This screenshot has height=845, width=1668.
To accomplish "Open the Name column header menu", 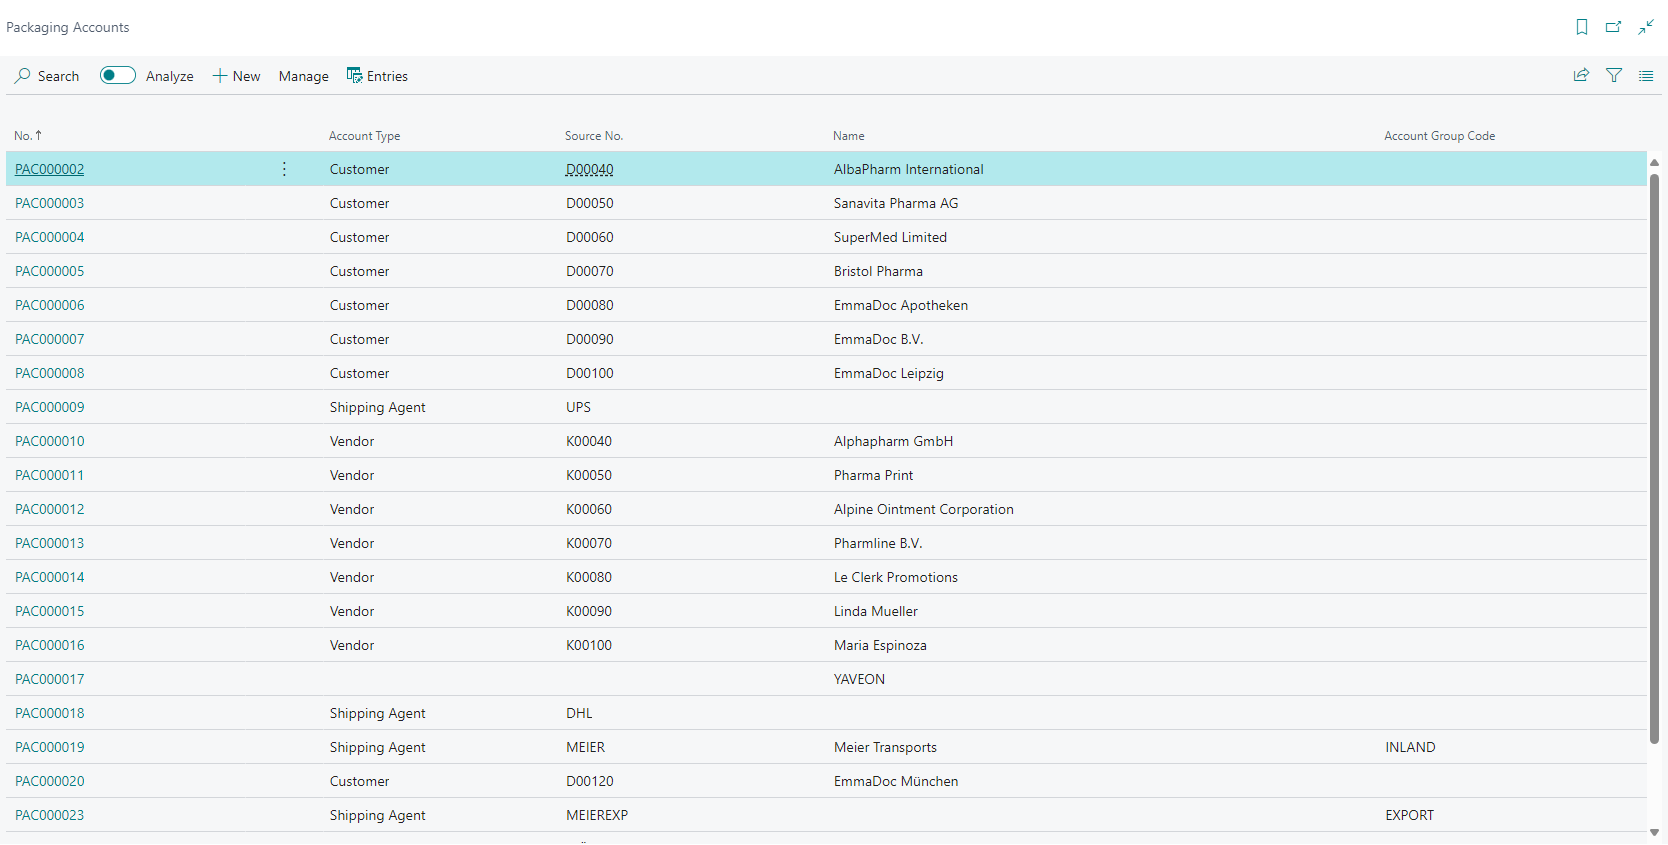I will coord(849,136).
